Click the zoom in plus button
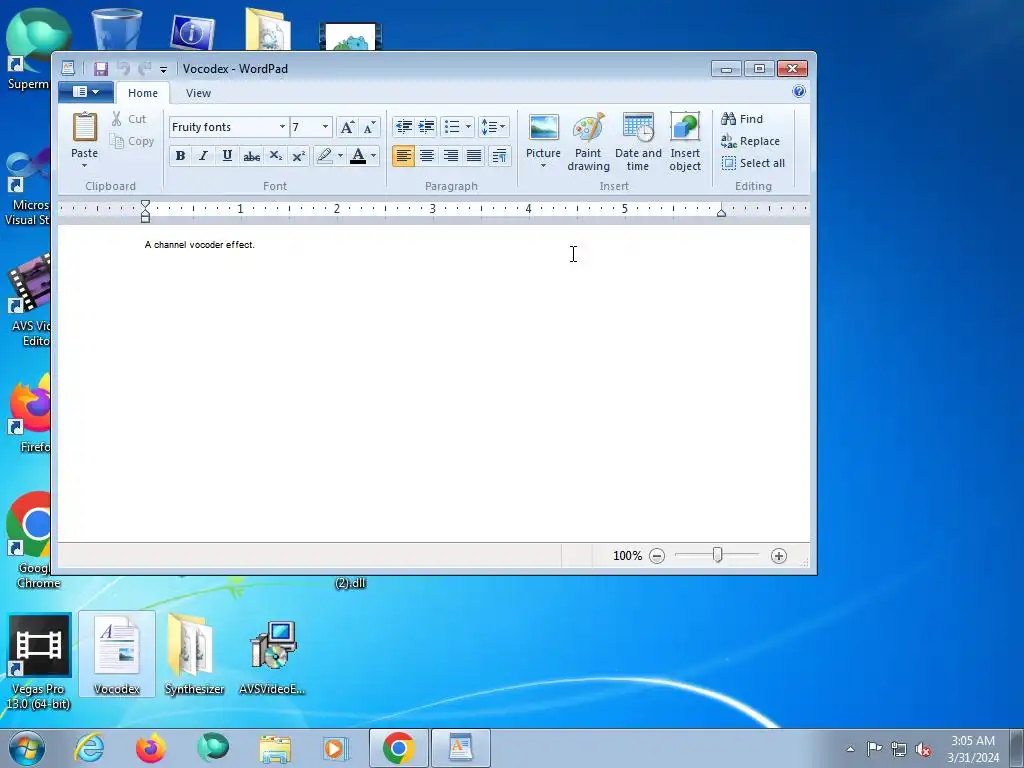1024x768 pixels. coord(778,556)
